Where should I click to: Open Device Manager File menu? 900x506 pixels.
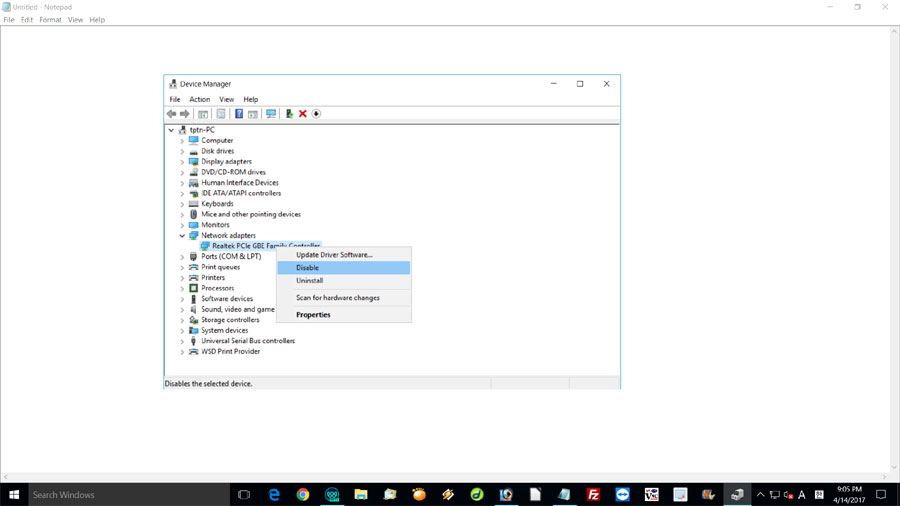pyautogui.click(x=174, y=99)
